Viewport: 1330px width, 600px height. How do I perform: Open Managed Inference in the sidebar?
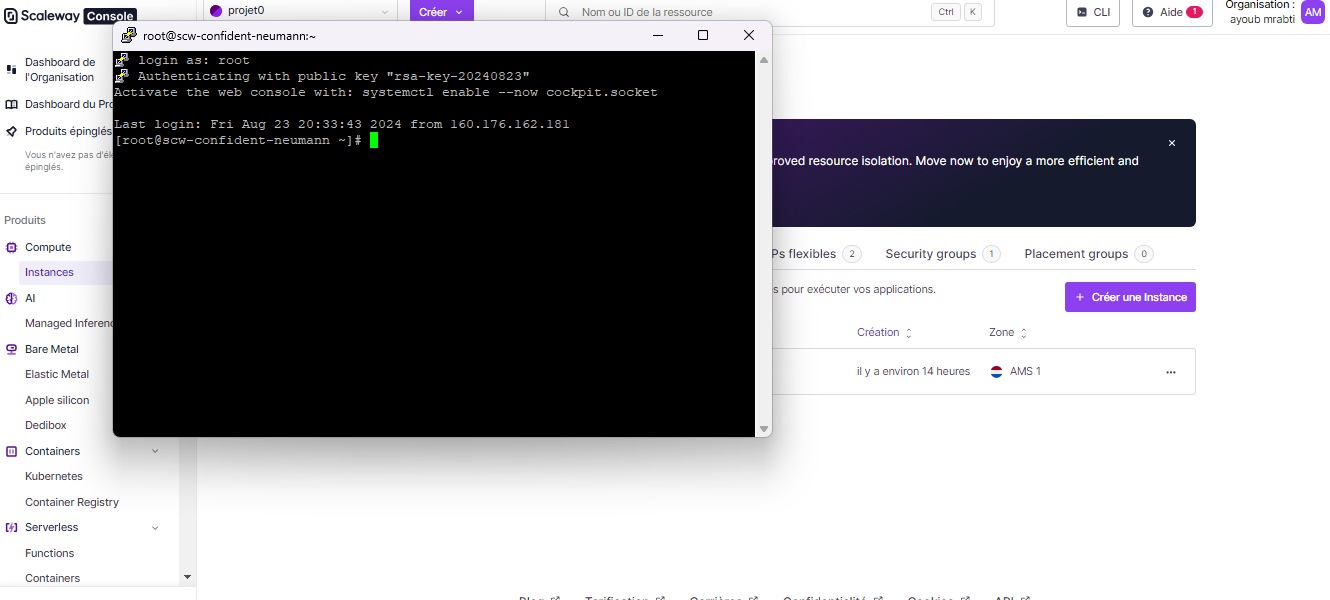tap(69, 323)
